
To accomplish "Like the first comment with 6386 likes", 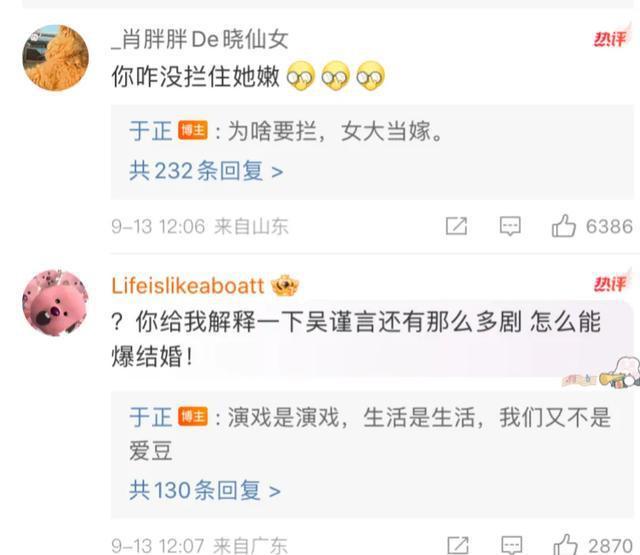I will coord(564,226).
